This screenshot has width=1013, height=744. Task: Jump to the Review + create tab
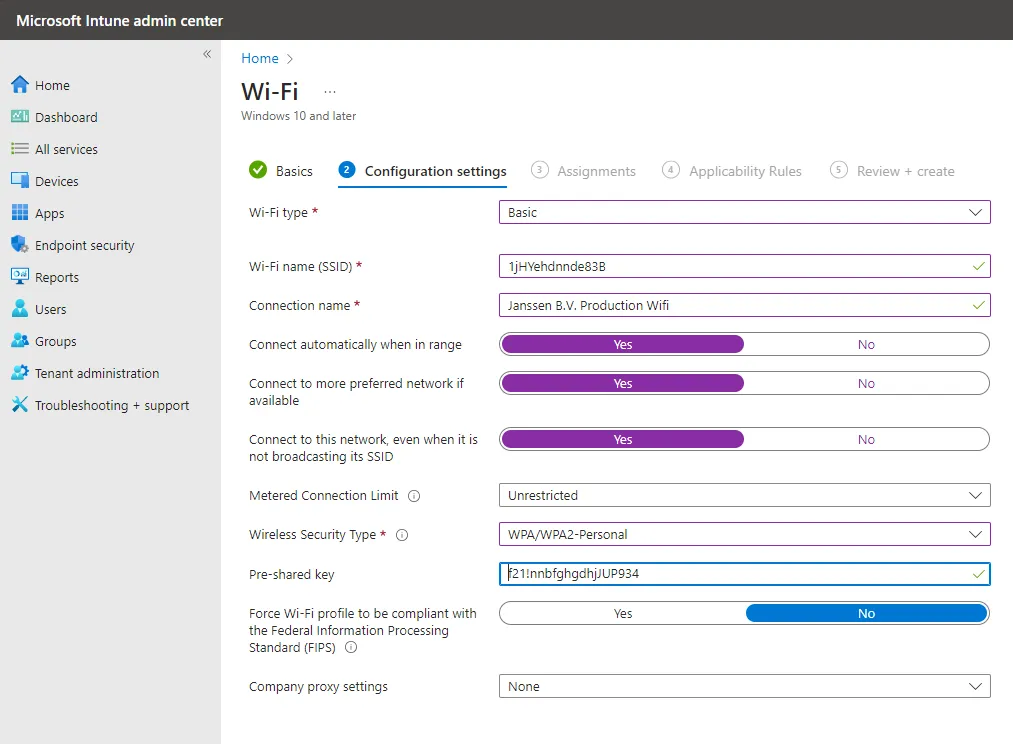click(x=892, y=171)
